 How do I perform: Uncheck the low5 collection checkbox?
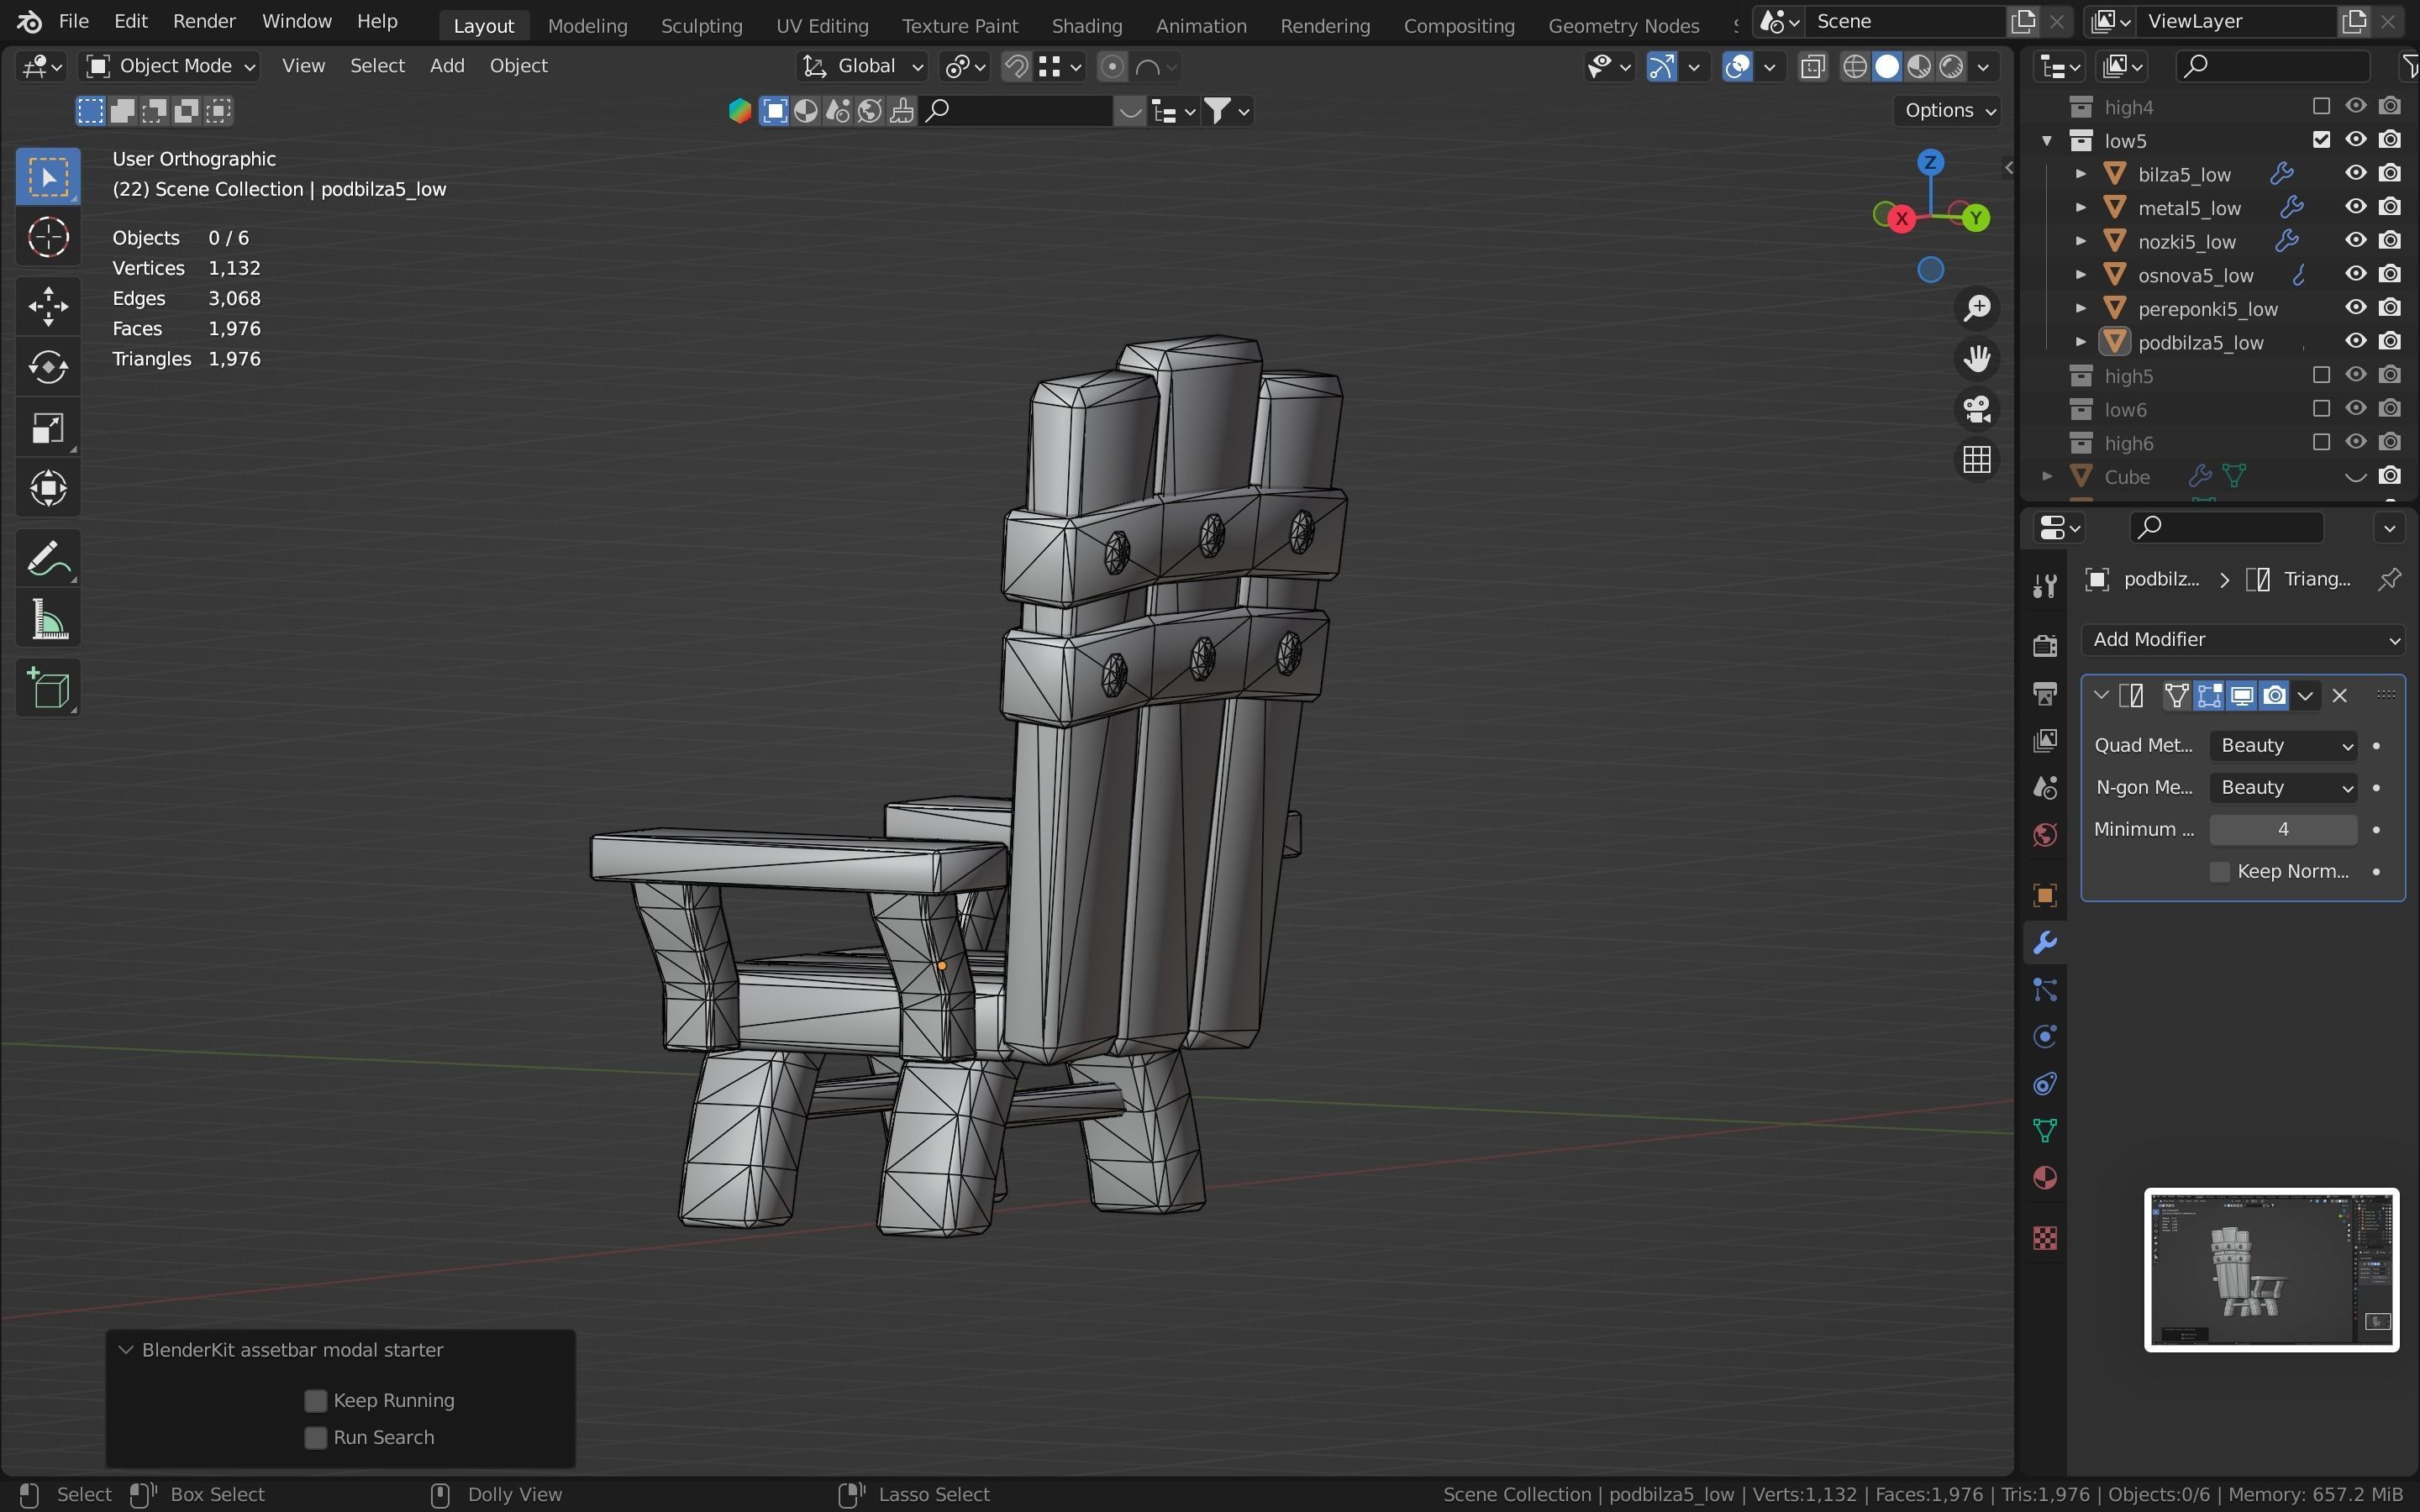coord(2321,140)
